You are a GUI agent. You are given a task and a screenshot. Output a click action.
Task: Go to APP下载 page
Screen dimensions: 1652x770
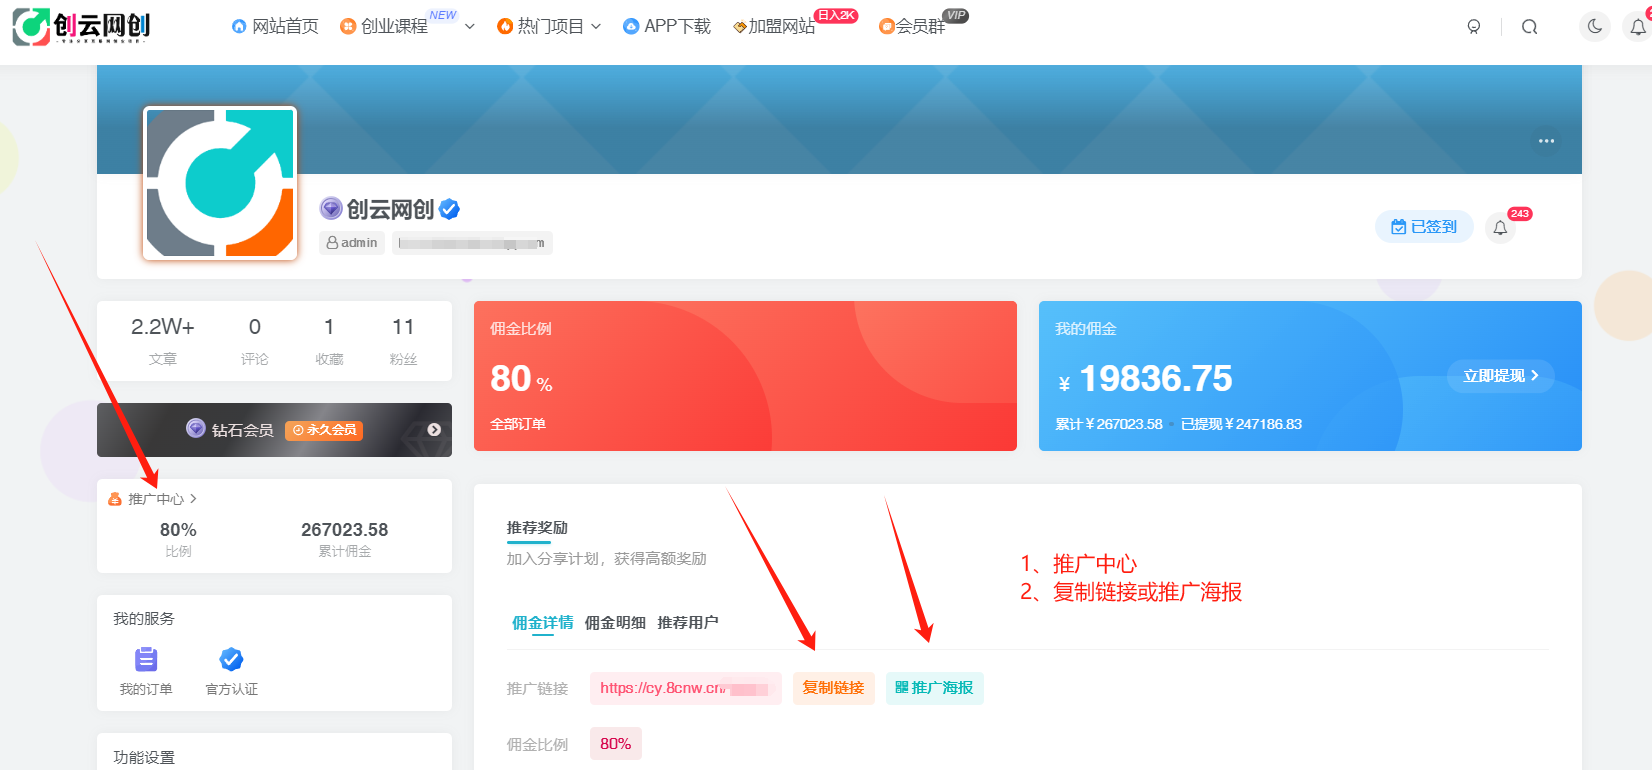667,26
